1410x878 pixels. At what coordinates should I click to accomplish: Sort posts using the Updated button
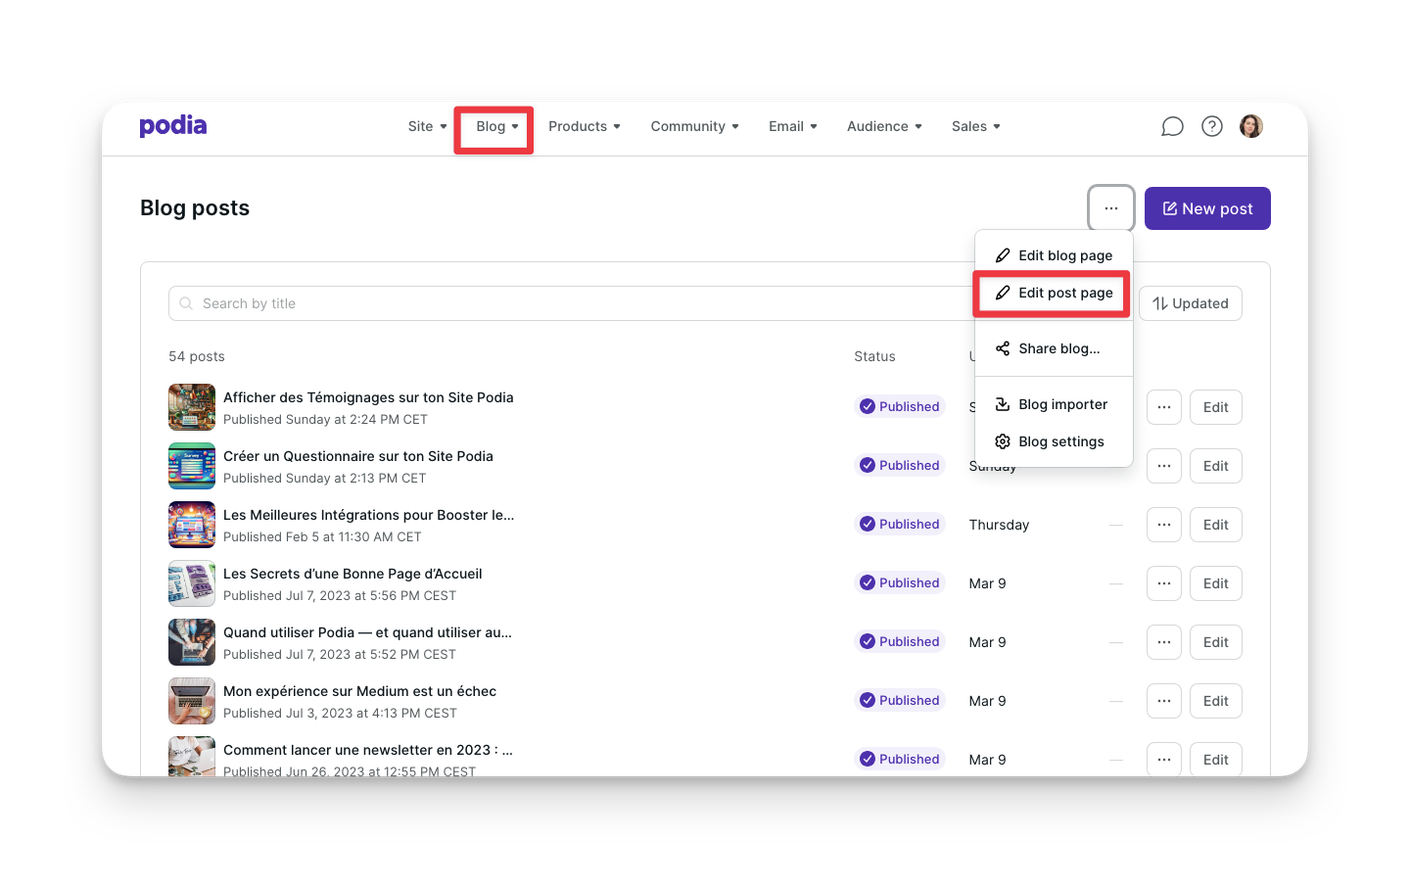click(1190, 303)
